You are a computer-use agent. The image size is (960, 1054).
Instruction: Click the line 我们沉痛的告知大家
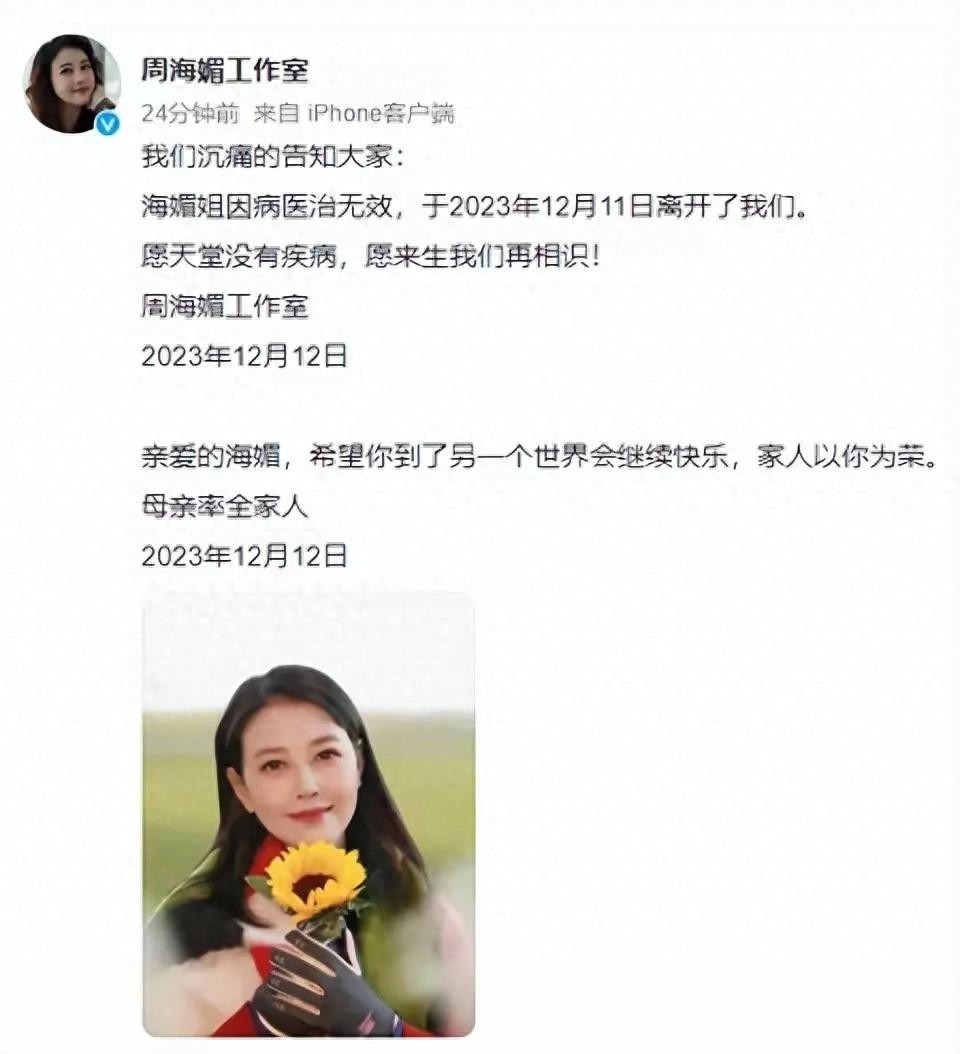coord(274,157)
